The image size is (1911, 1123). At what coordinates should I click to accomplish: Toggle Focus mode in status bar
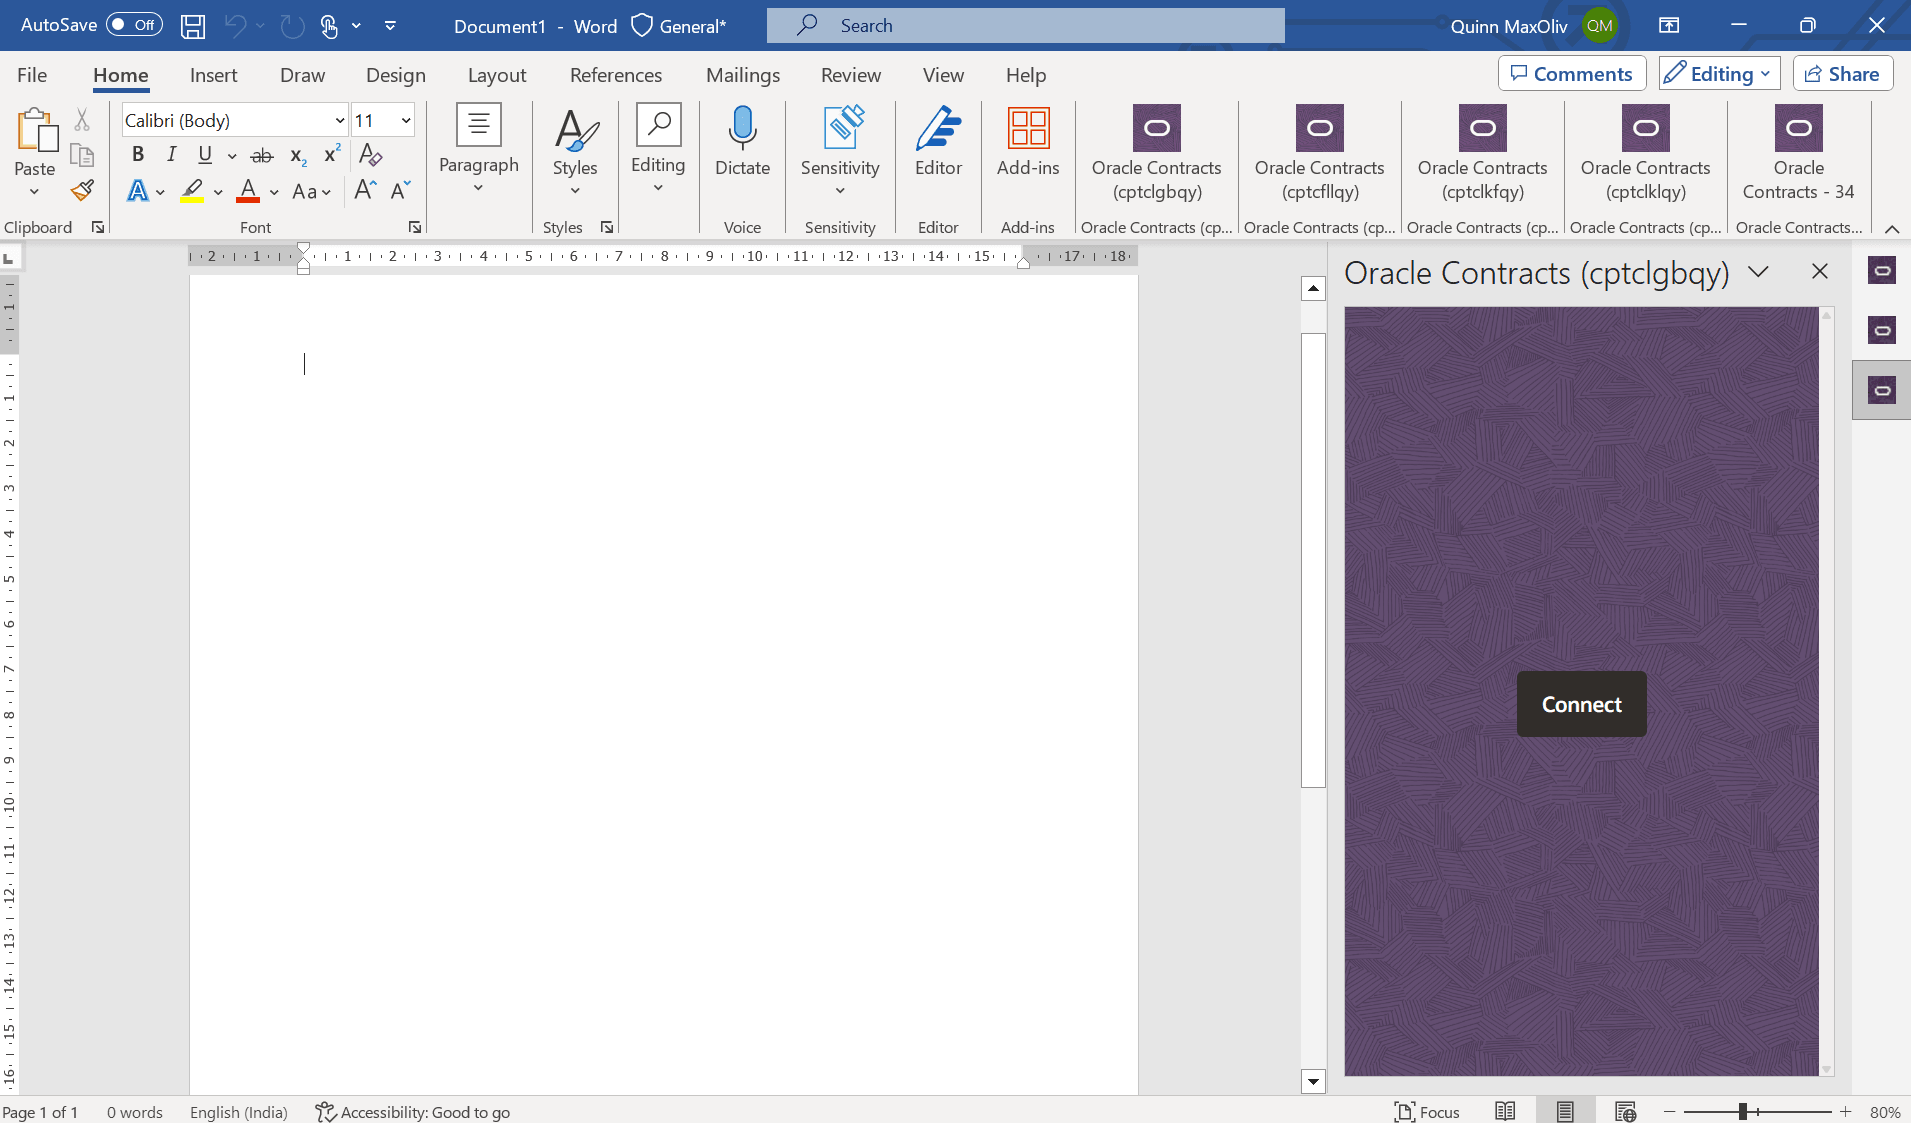click(1427, 1111)
